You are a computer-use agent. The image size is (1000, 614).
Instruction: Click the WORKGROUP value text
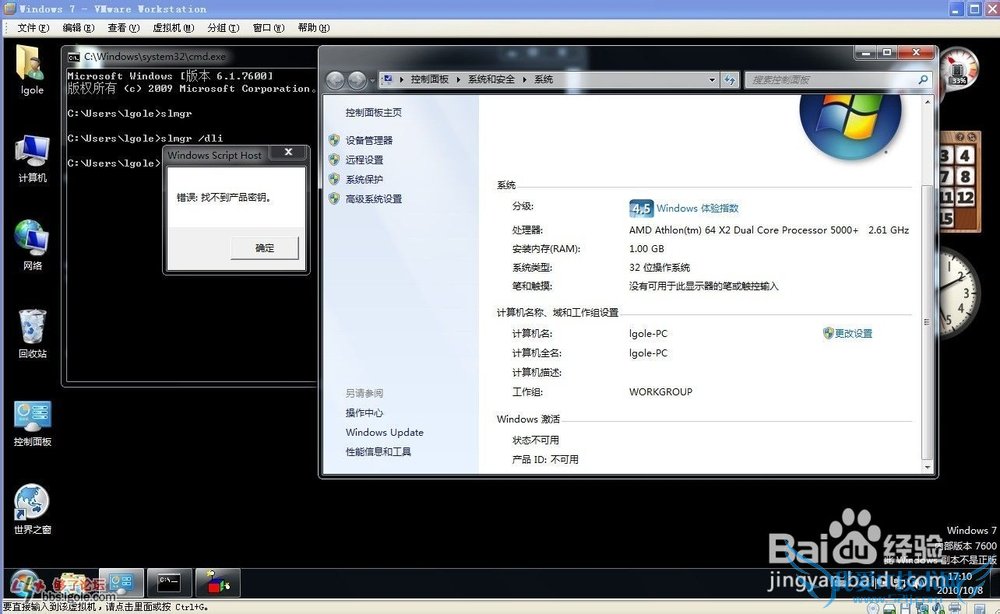coord(661,392)
